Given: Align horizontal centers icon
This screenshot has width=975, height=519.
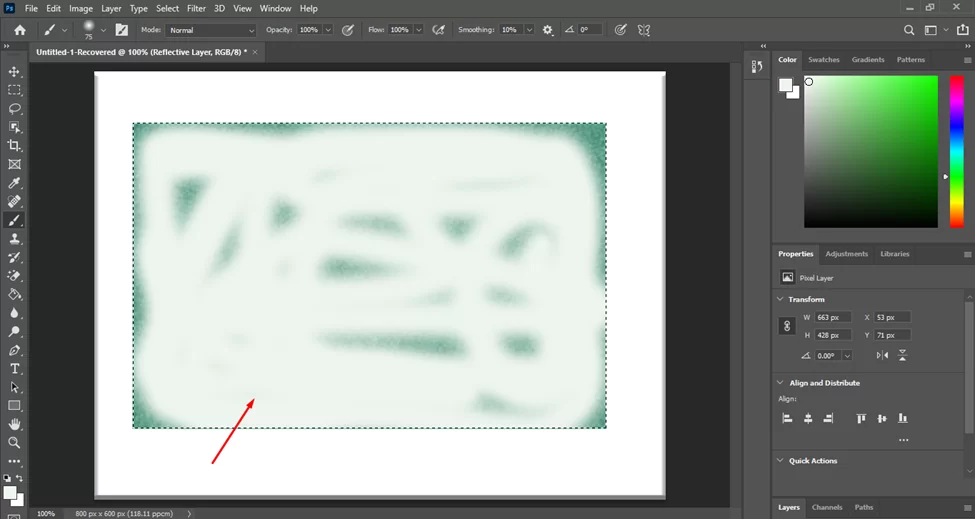Looking at the screenshot, I should click(x=808, y=418).
